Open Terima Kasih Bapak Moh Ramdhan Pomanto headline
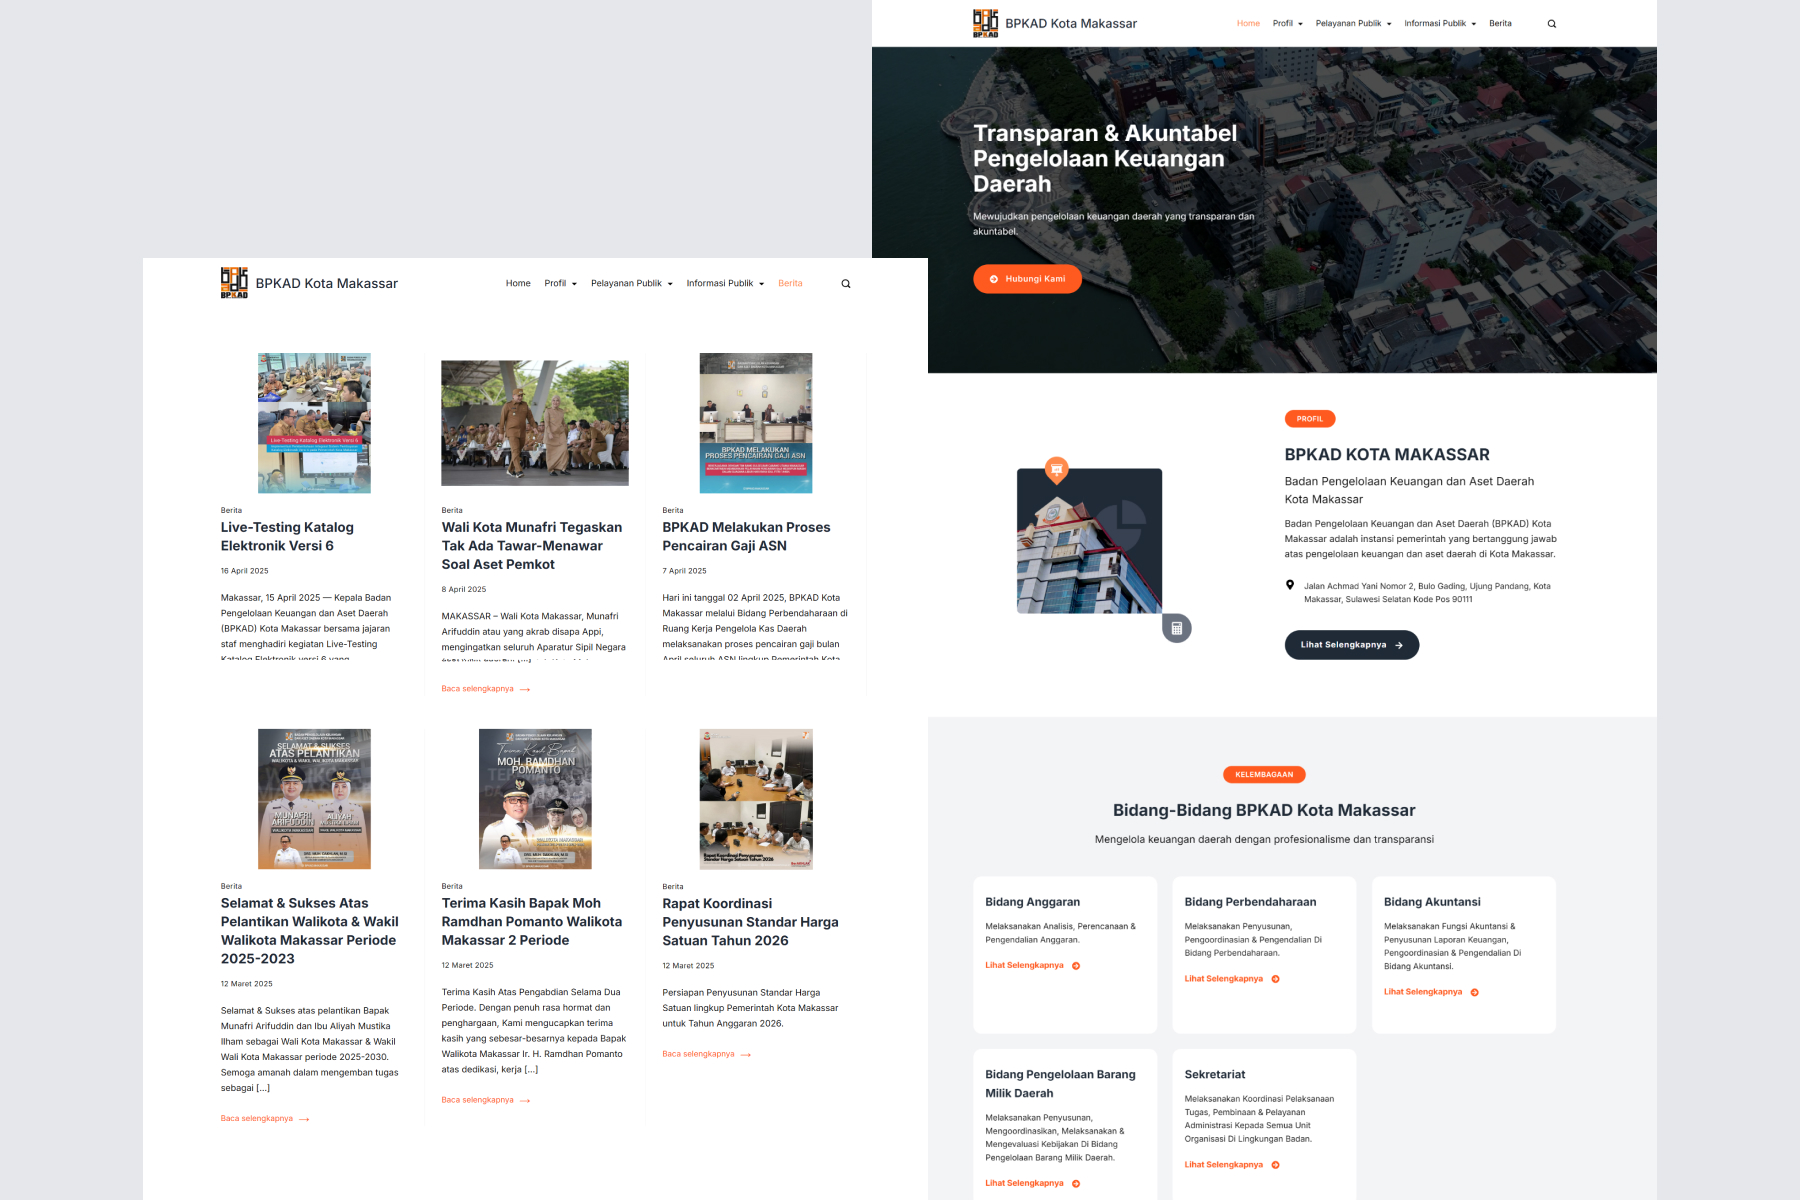The width and height of the screenshot is (1800, 1200). pos(532,922)
